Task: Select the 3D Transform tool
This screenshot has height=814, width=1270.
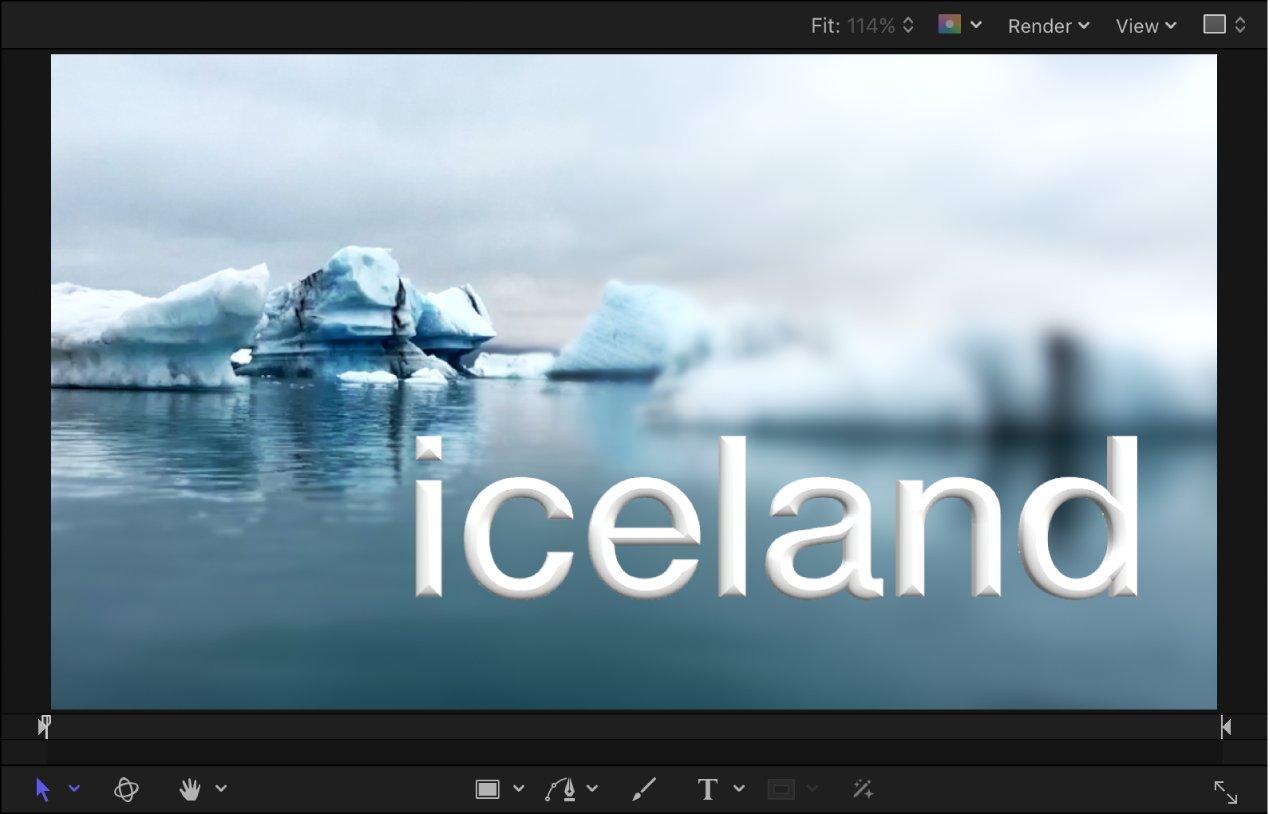Action: (127, 788)
